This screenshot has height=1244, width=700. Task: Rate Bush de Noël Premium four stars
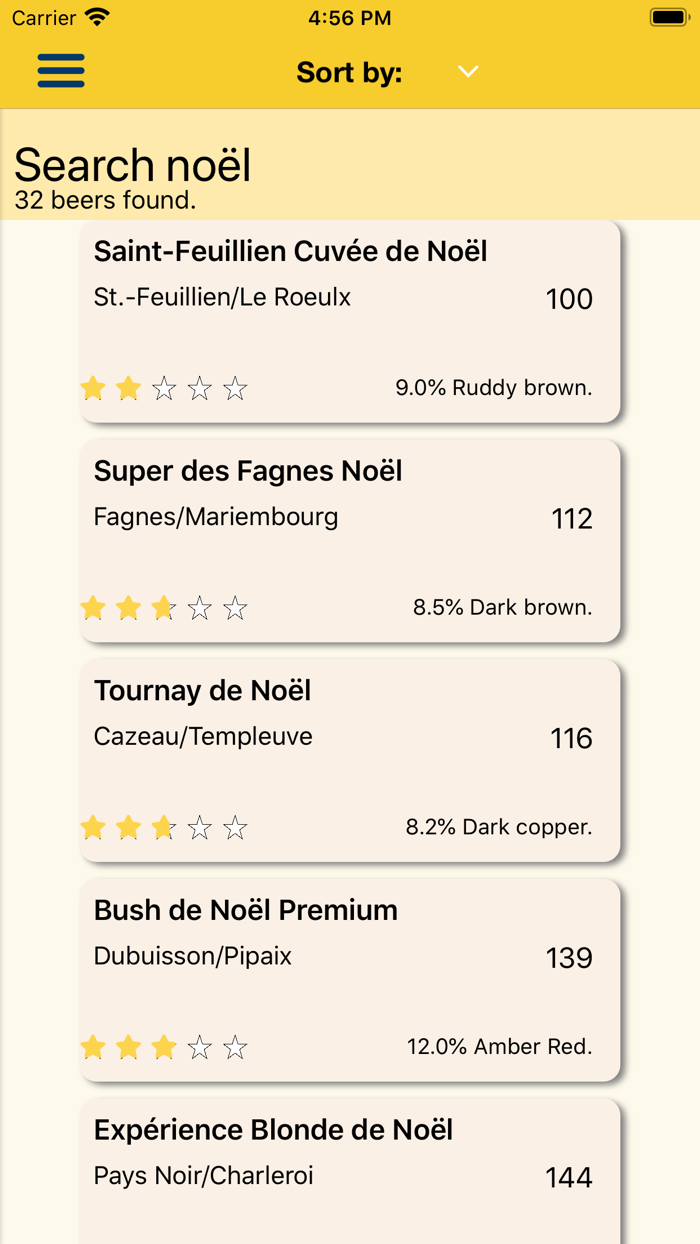pyautogui.click(x=200, y=1047)
